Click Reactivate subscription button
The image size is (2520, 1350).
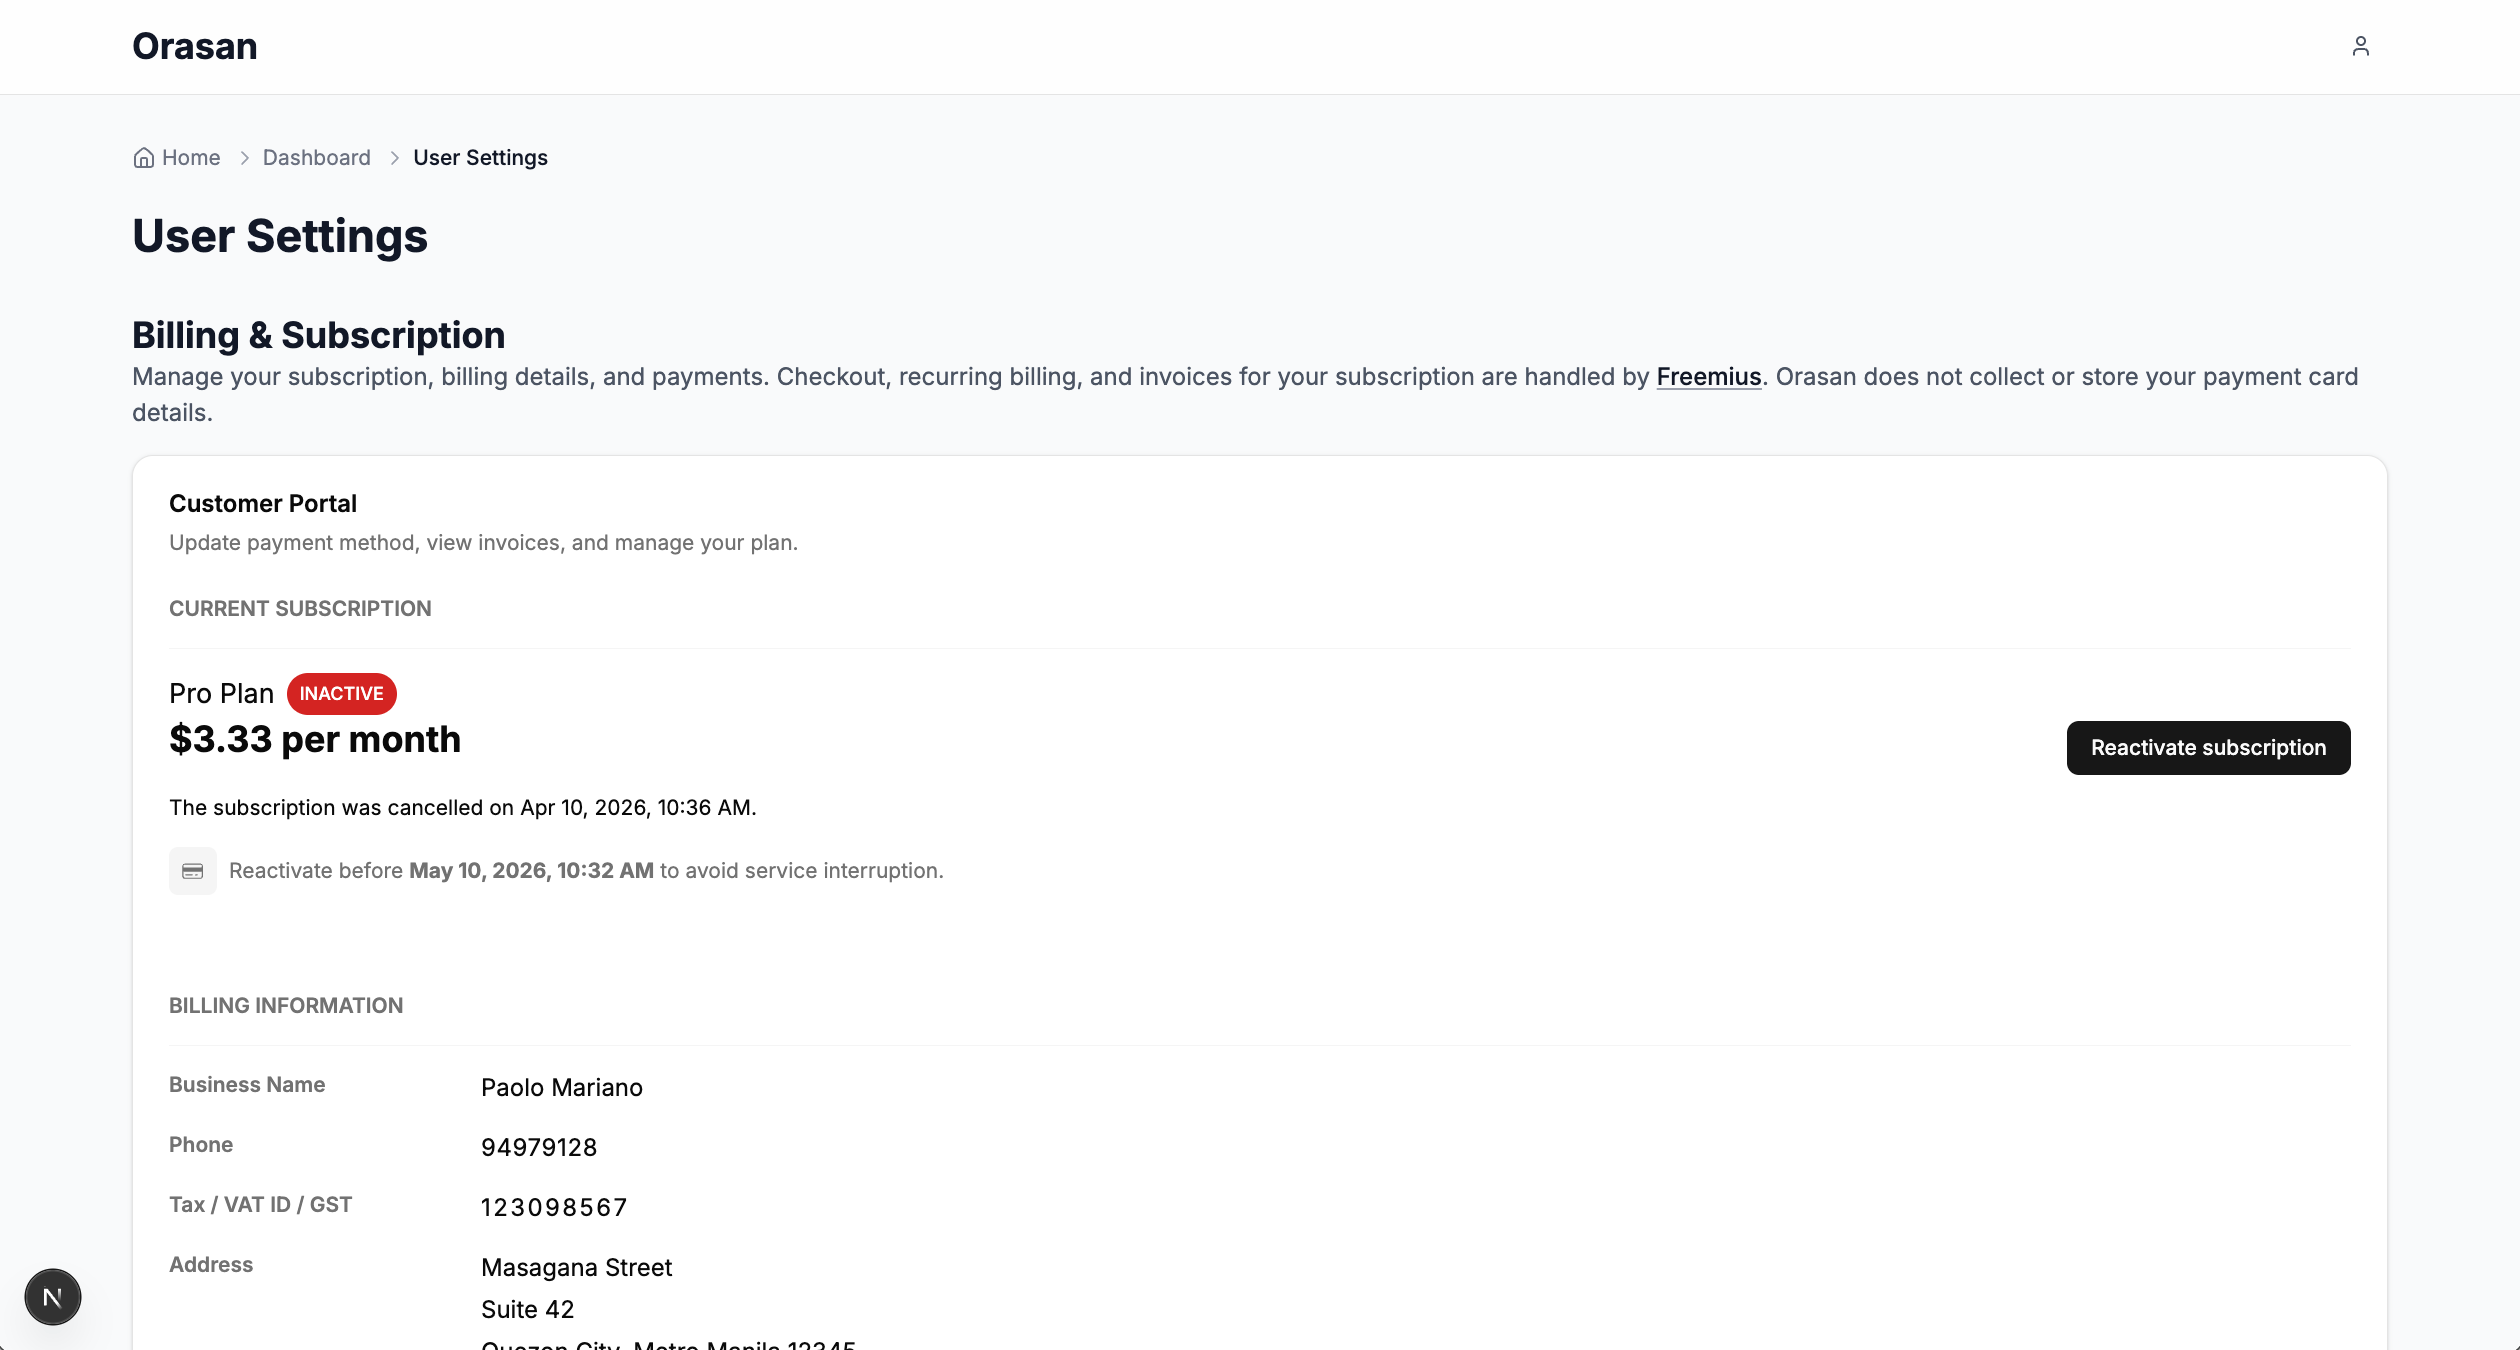coord(2208,748)
